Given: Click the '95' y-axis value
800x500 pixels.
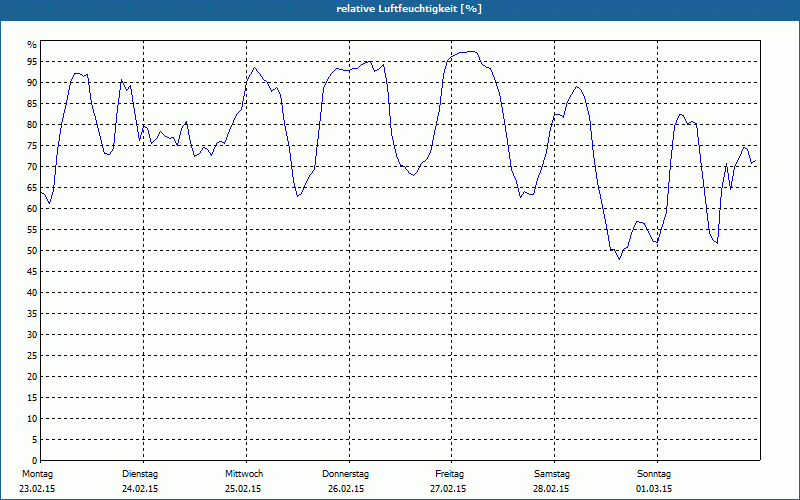Looking at the screenshot, I should tap(32, 62).
